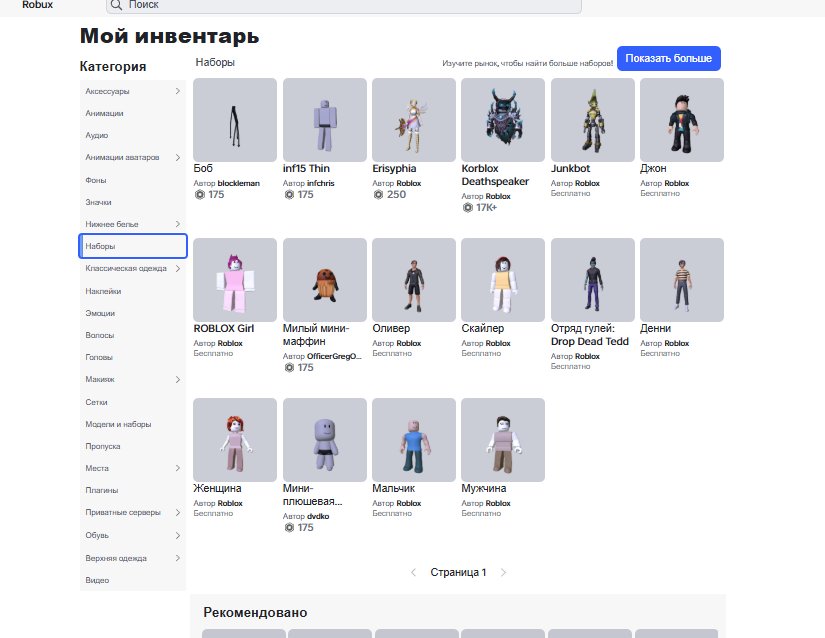
Task: Select the ROBLOX Girl thumbnail
Action: (235, 280)
